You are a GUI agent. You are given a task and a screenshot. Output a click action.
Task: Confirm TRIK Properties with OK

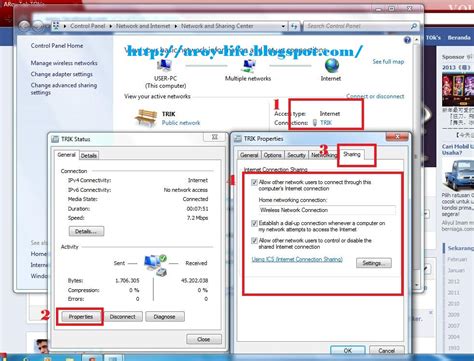[348, 350]
